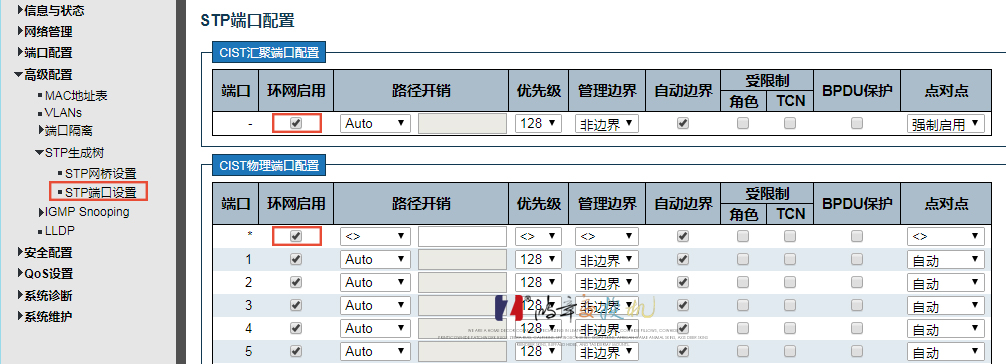Toggle 角色 checkbox for port 4
The width and height of the screenshot is (1006, 364).
click(743, 329)
